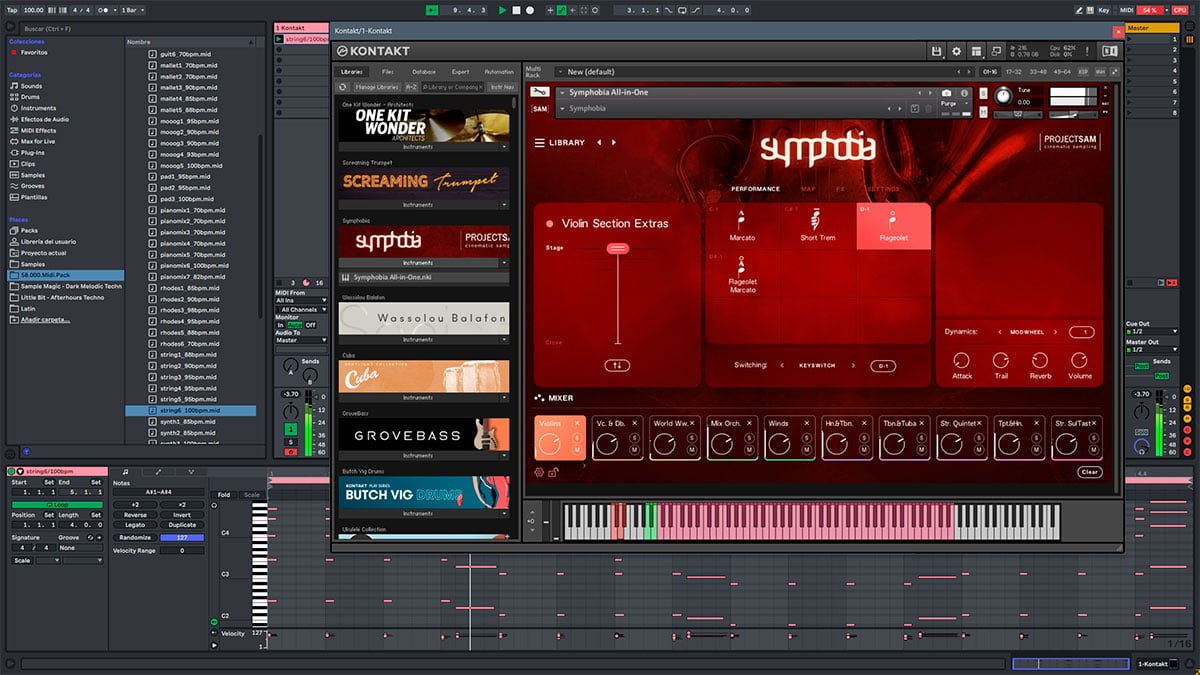Click previous Switching mode arrow beside KEYSWITCH
The image size is (1200, 675).
click(x=782, y=366)
